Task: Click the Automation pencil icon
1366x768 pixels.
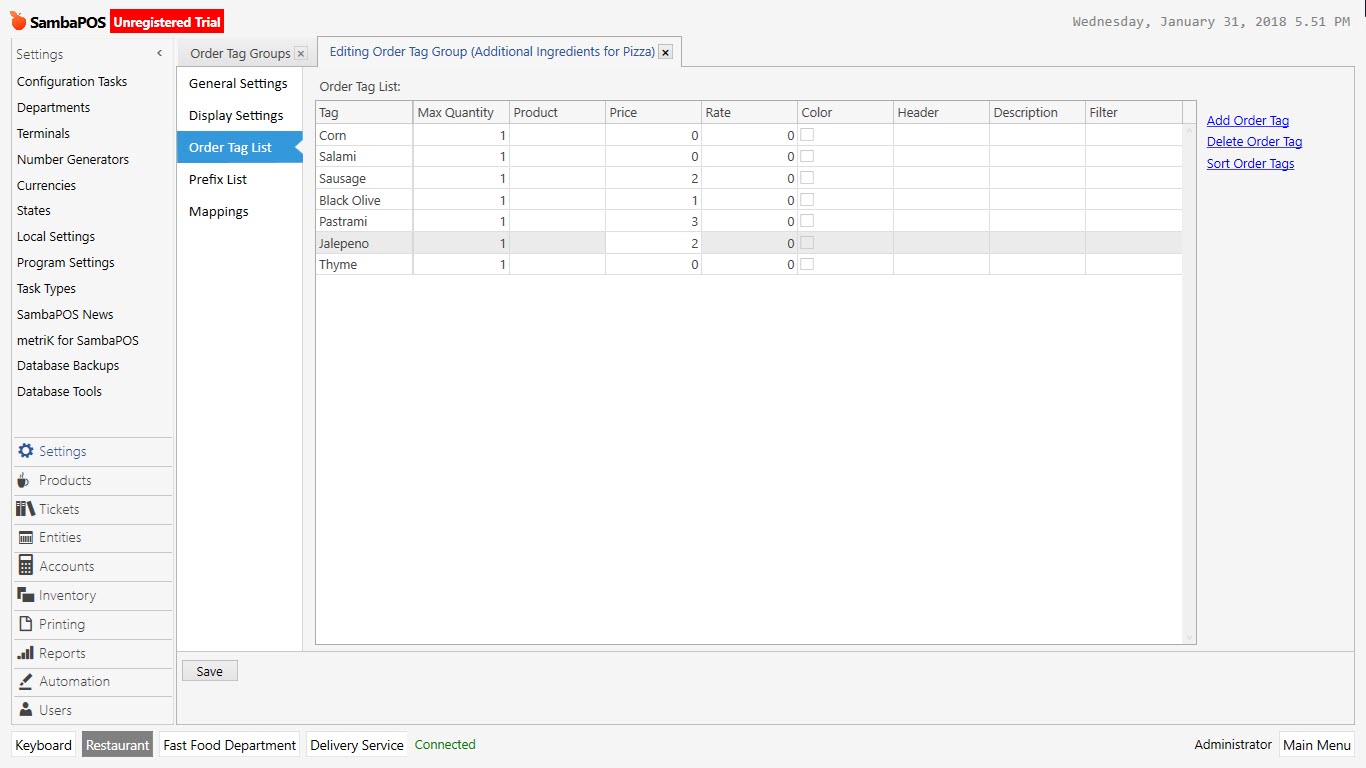Action: coord(25,681)
